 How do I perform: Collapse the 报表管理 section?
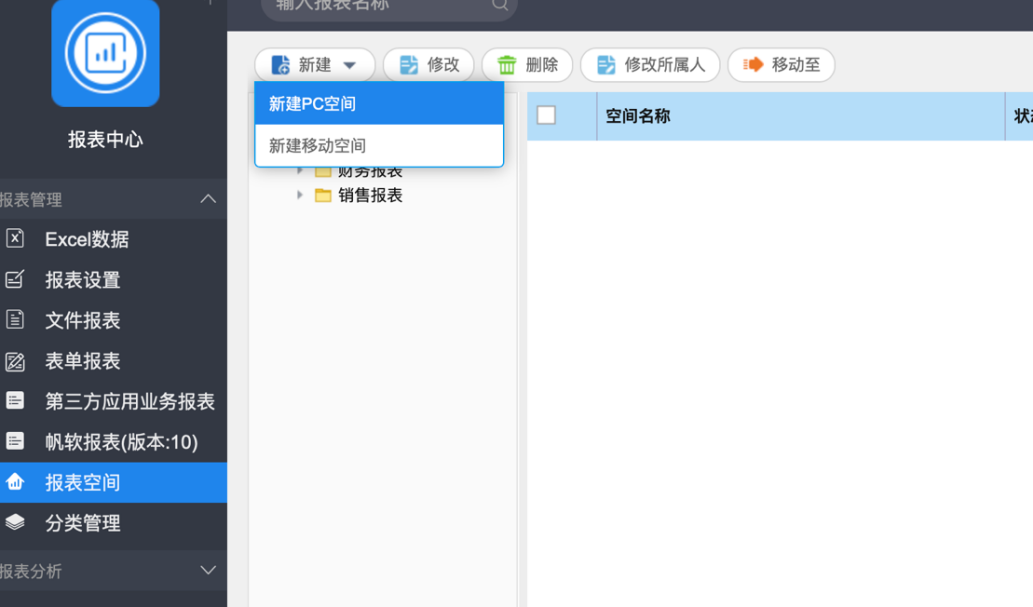pyautogui.click(x=208, y=199)
